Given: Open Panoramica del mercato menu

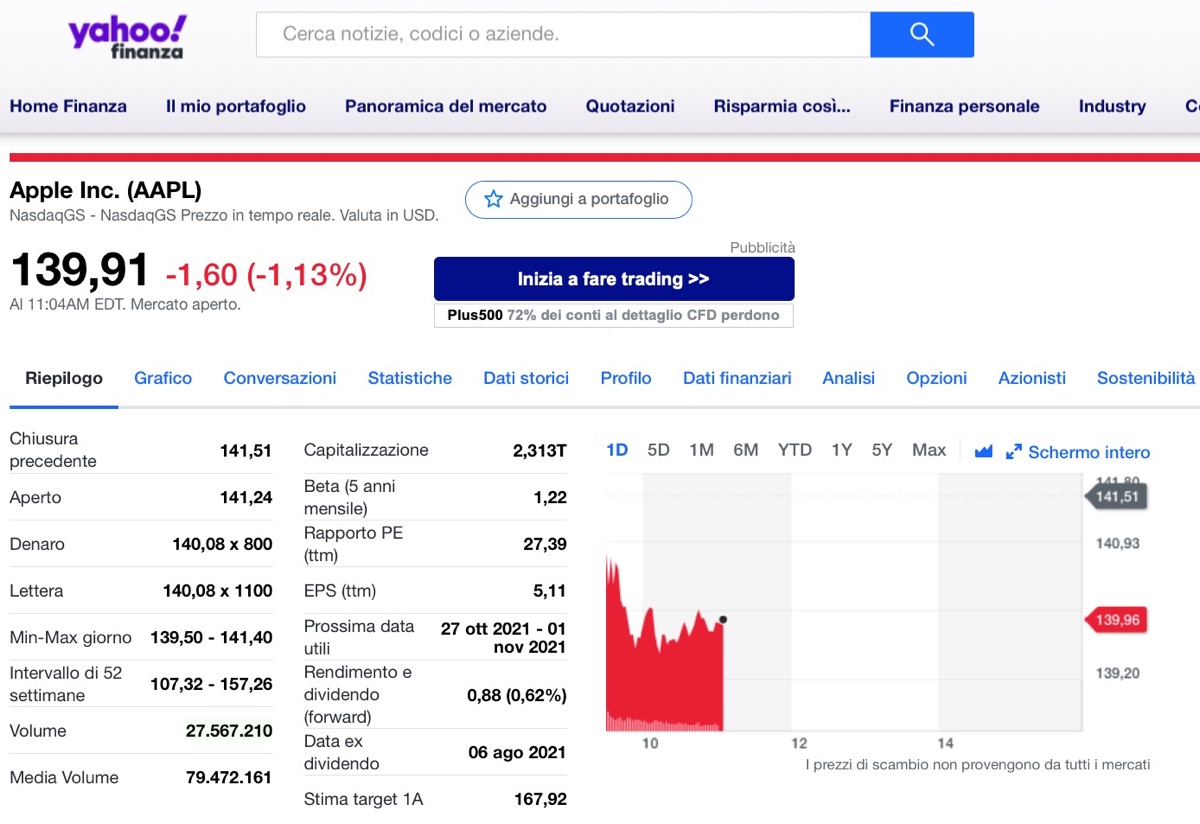Looking at the screenshot, I should pos(446,106).
